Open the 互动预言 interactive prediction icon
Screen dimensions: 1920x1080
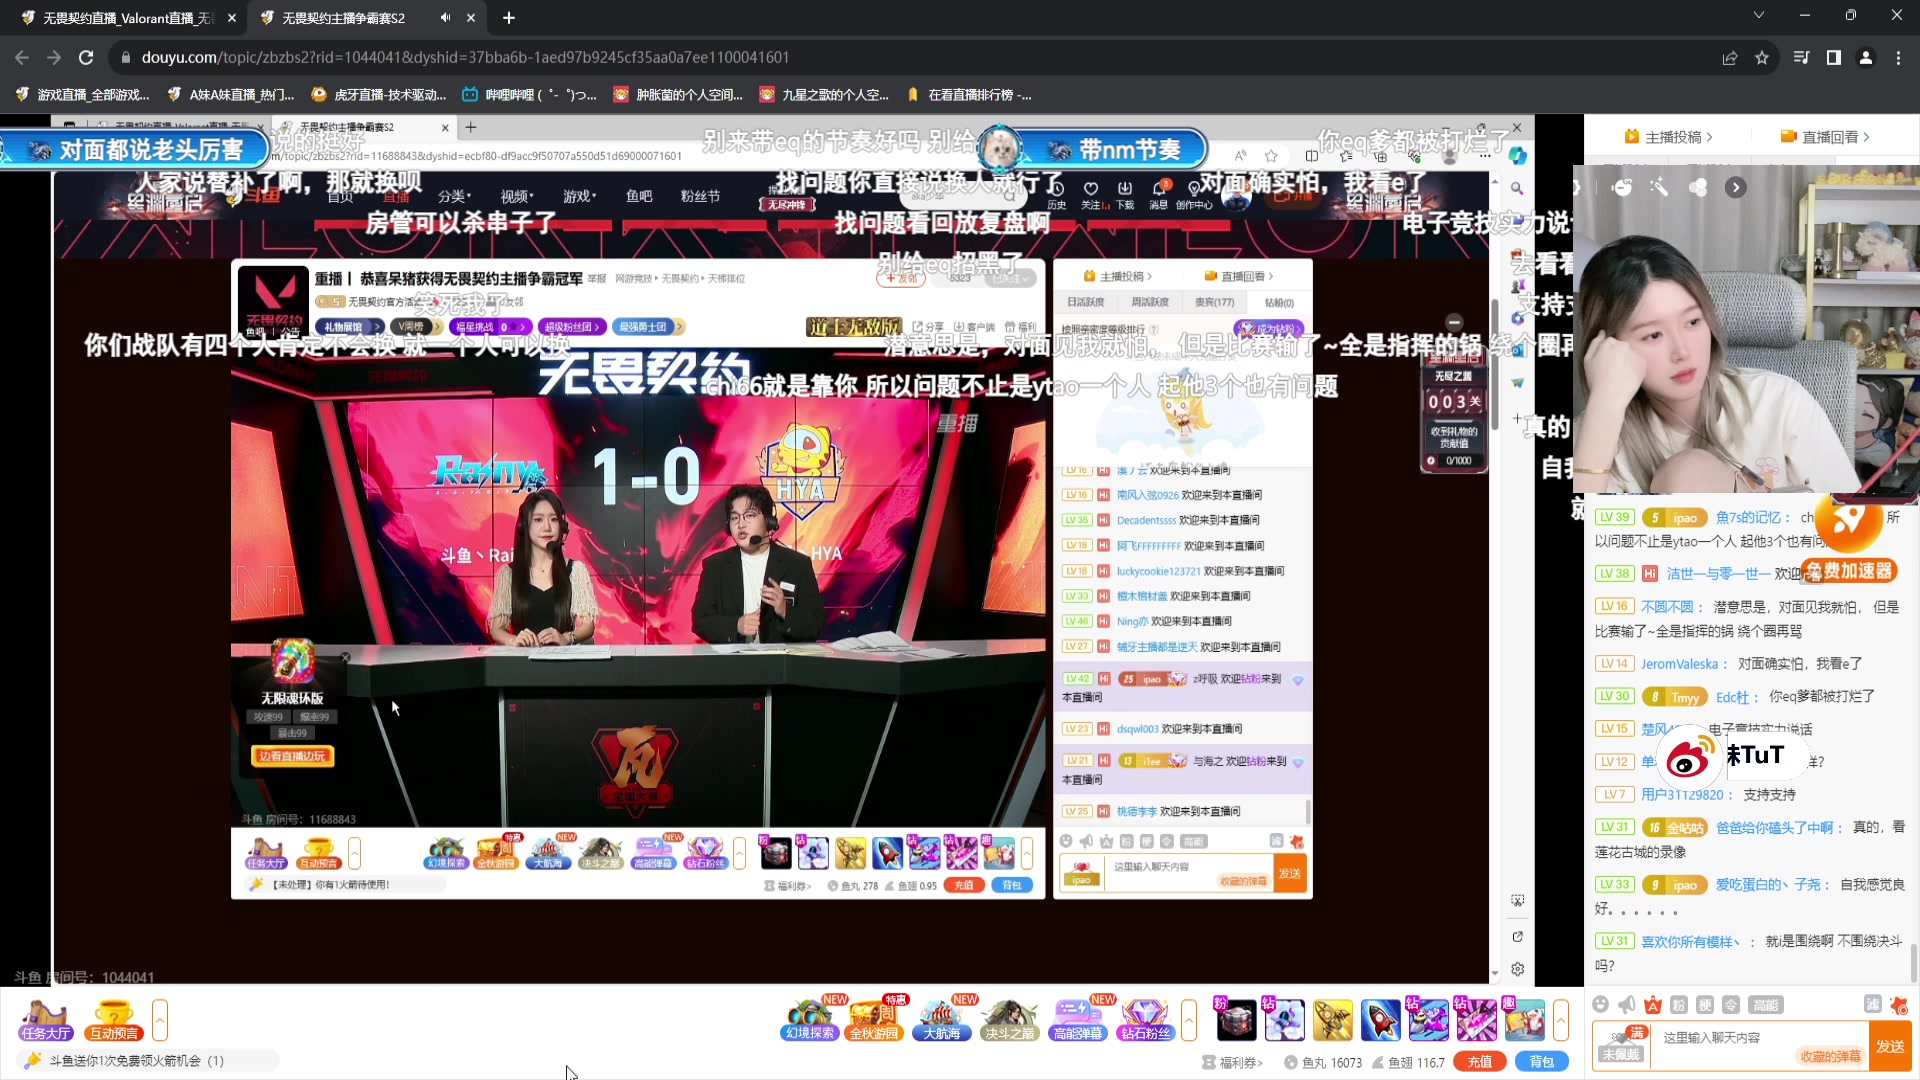click(113, 1020)
